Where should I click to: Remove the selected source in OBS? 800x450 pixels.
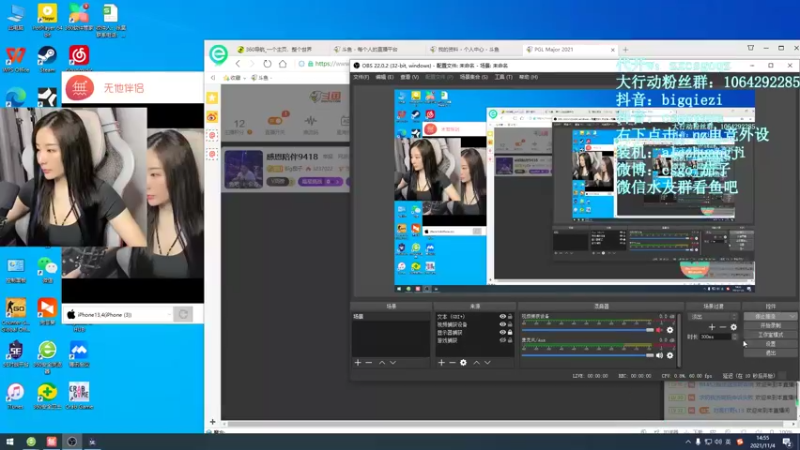[452, 363]
